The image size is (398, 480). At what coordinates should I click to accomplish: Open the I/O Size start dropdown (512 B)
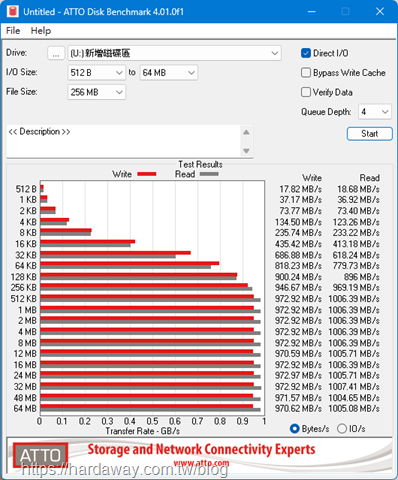pyautogui.click(x=96, y=73)
